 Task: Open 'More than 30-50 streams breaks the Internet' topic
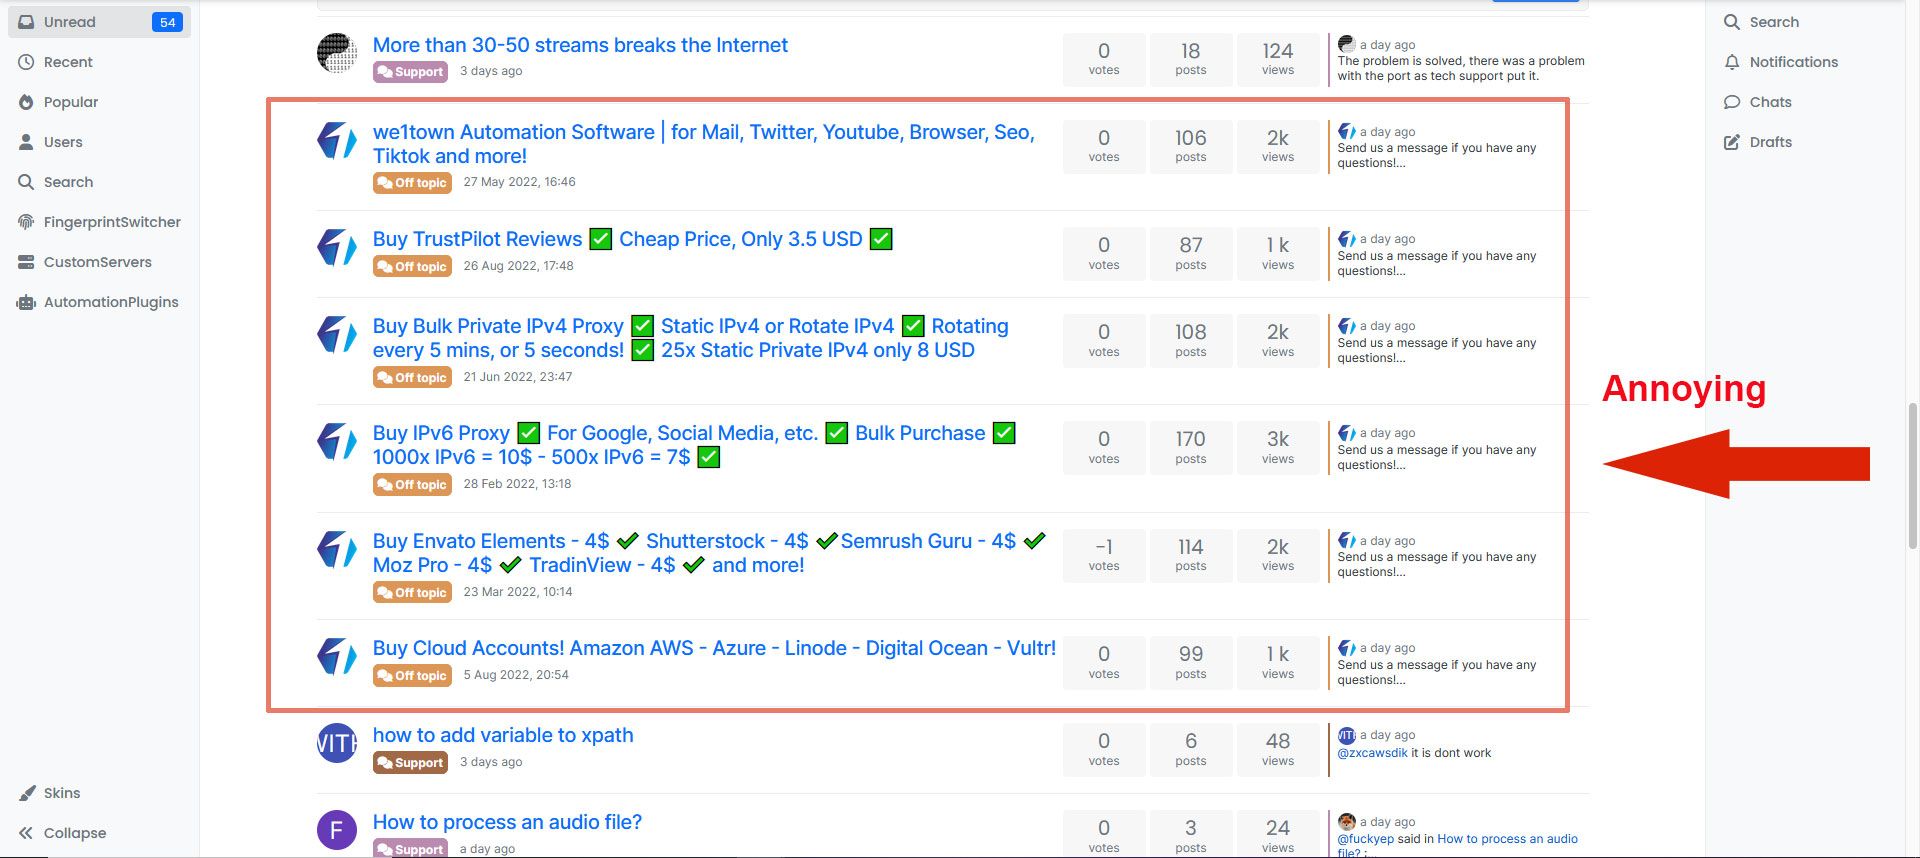[580, 45]
